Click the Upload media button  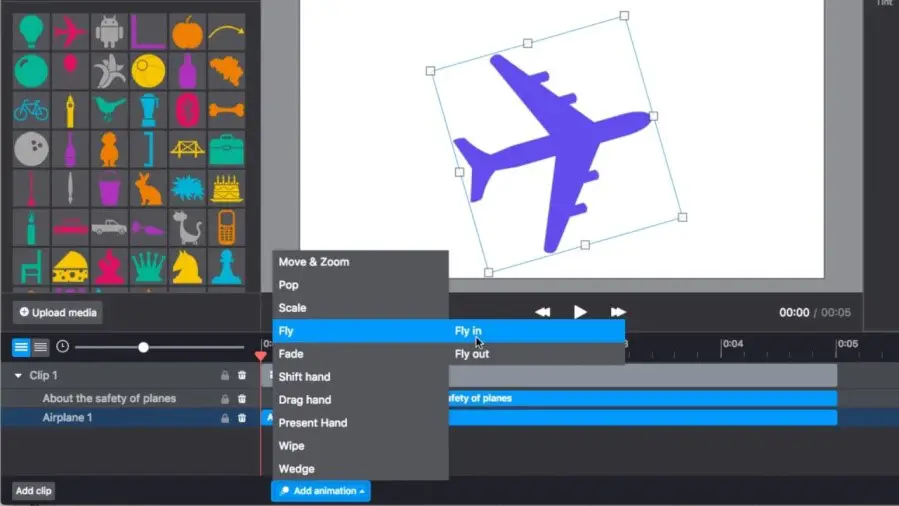pyautogui.click(x=58, y=312)
